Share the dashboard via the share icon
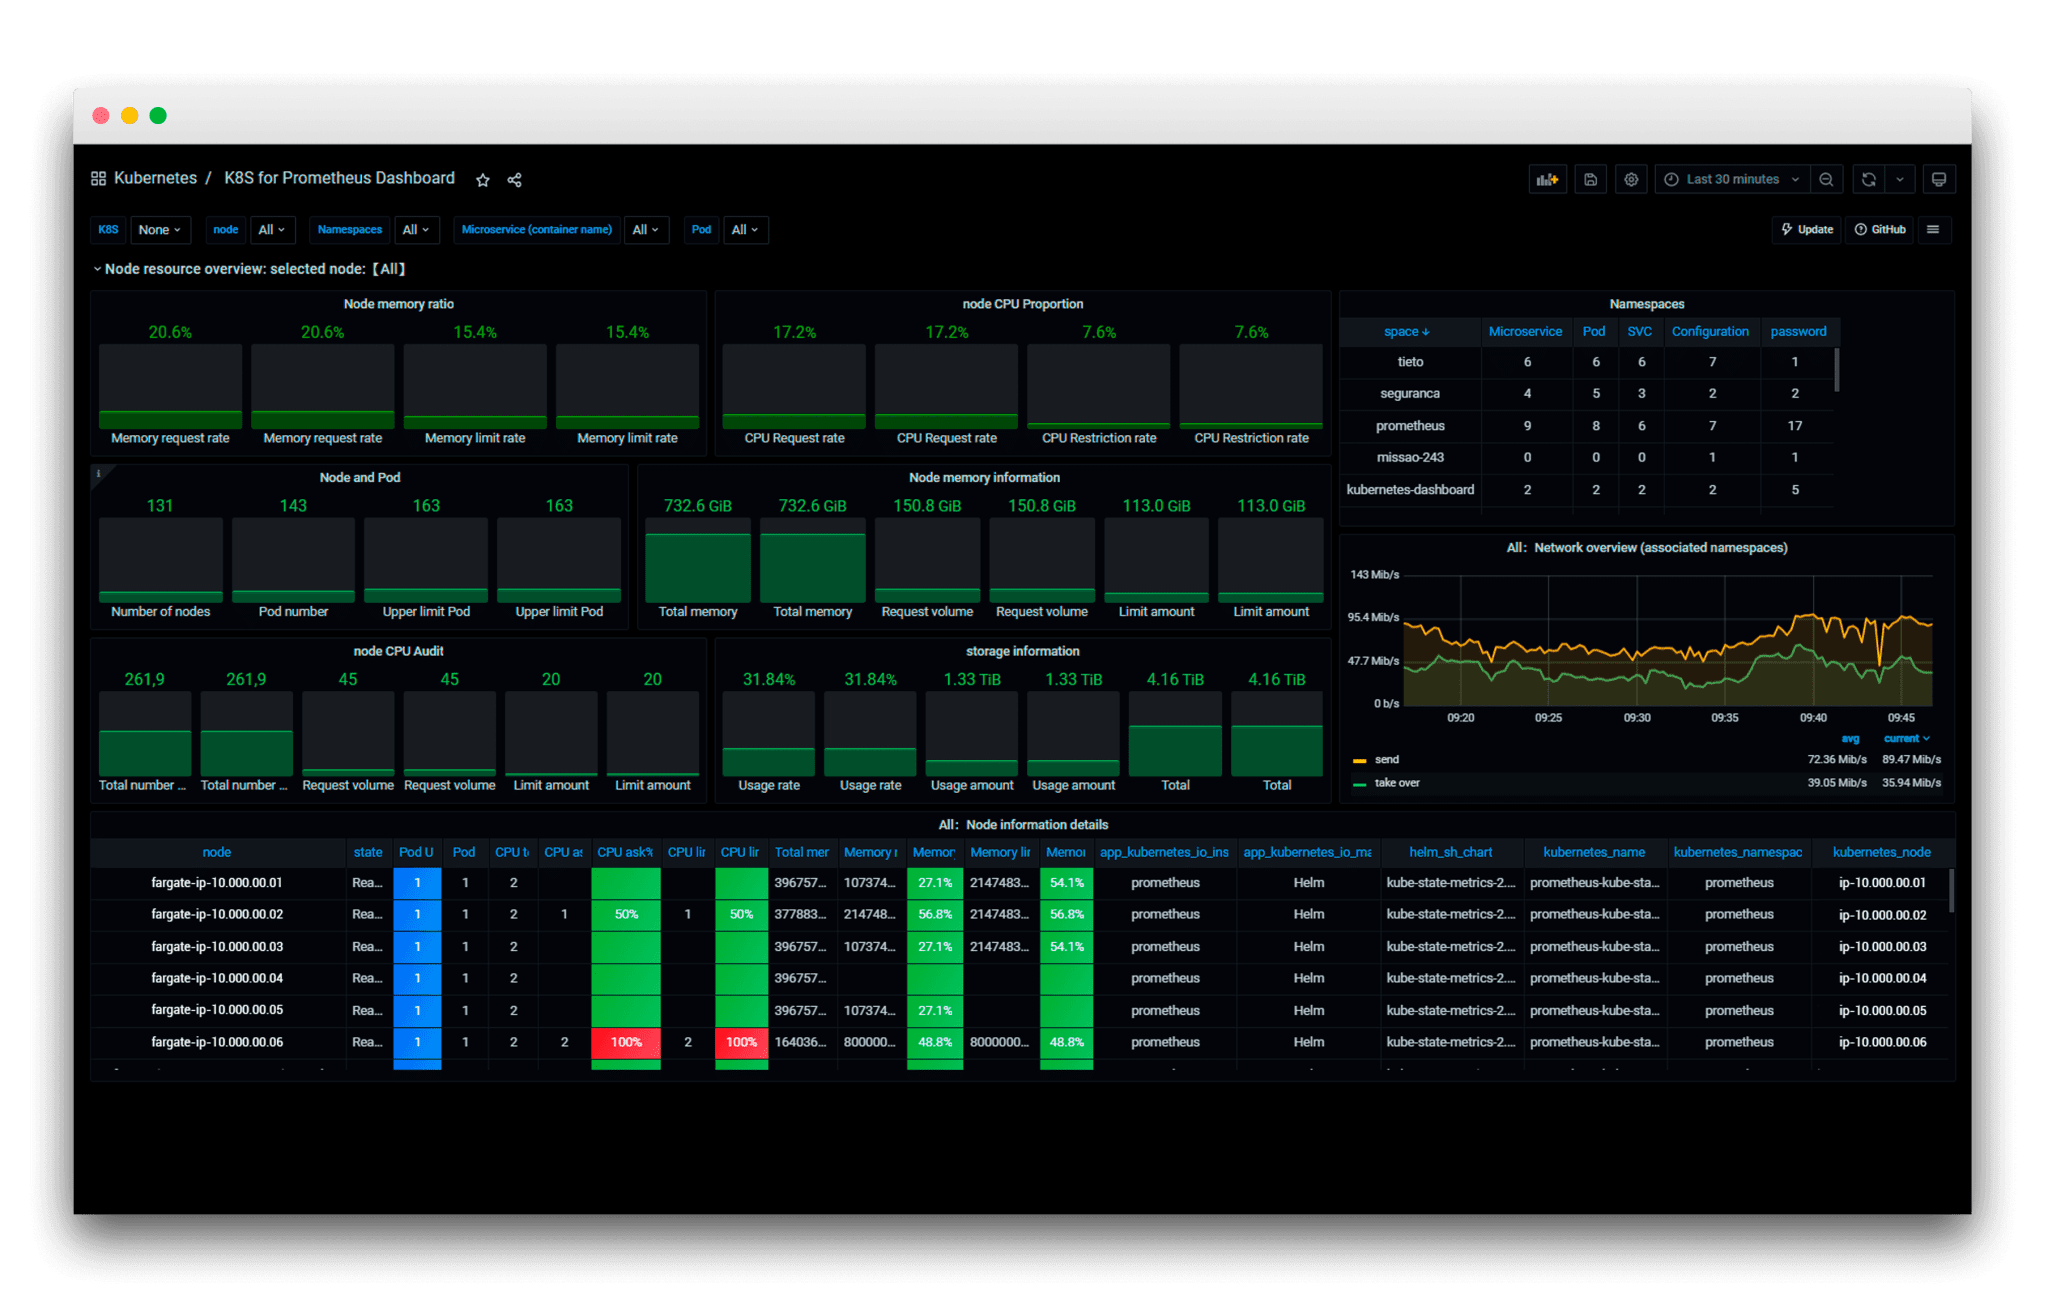 (514, 179)
